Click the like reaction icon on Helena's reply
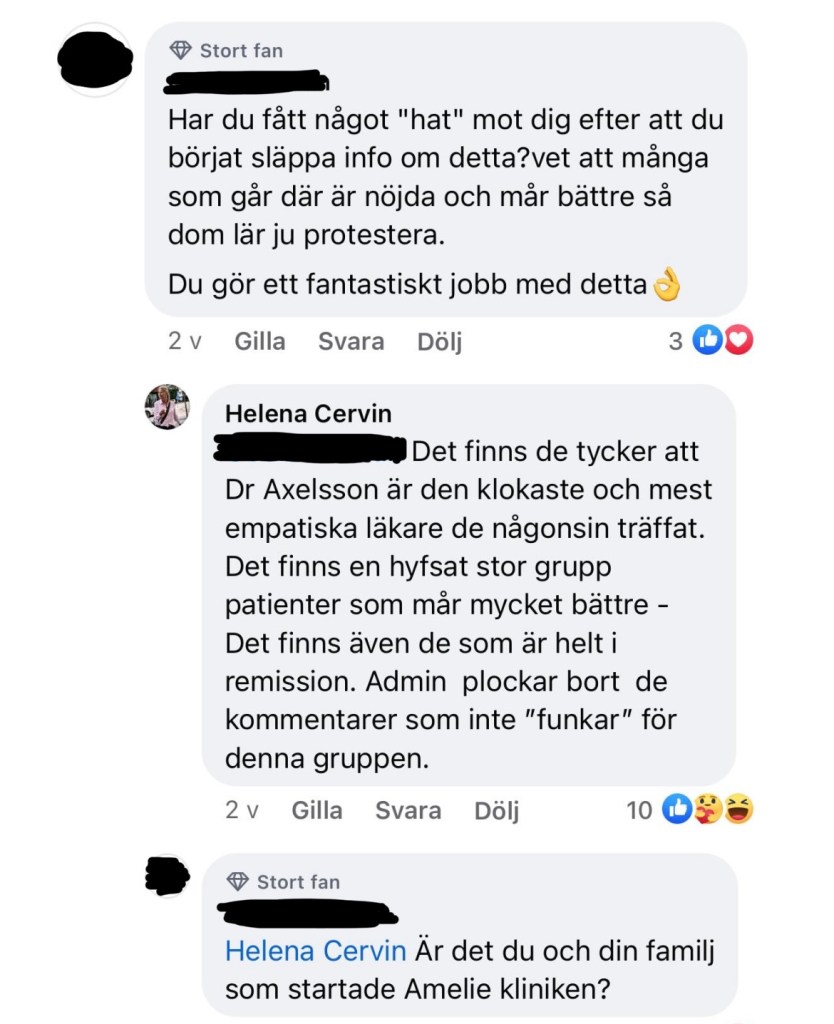 [x=677, y=809]
